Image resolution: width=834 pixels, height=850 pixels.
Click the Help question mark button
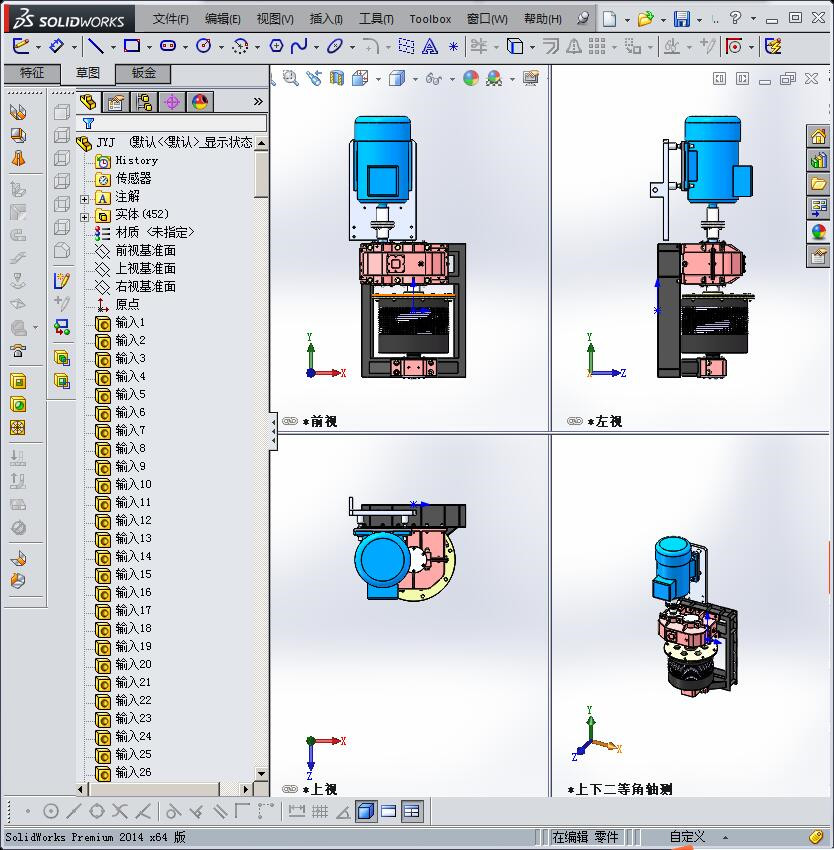[737, 18]
